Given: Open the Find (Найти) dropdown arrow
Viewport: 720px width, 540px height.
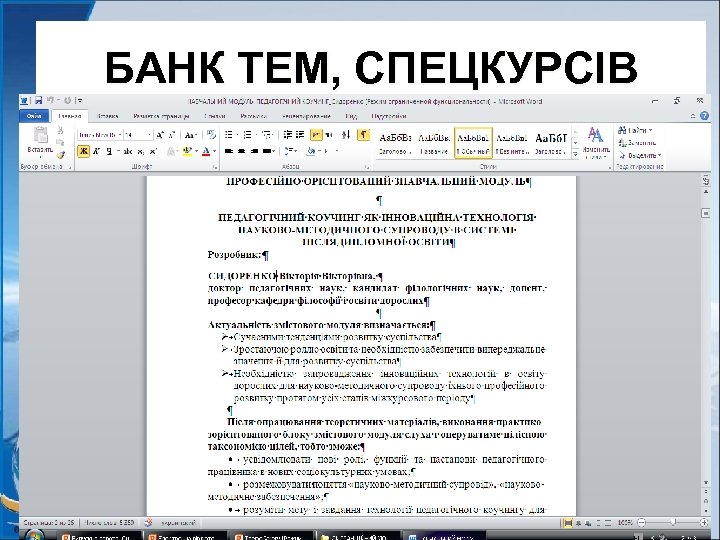Looking at the screenshot, I should tap(651, 130).
